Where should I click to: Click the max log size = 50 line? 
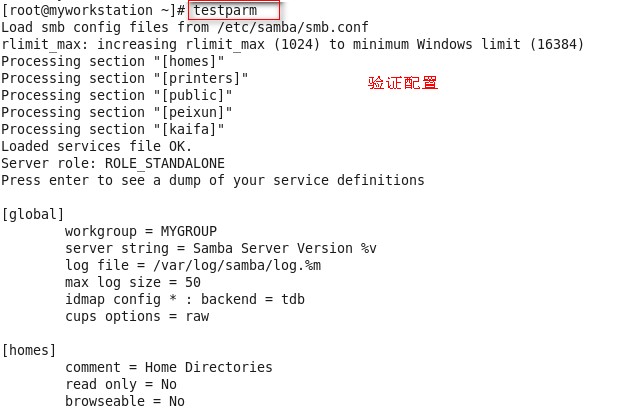click(x=133, y=282)
